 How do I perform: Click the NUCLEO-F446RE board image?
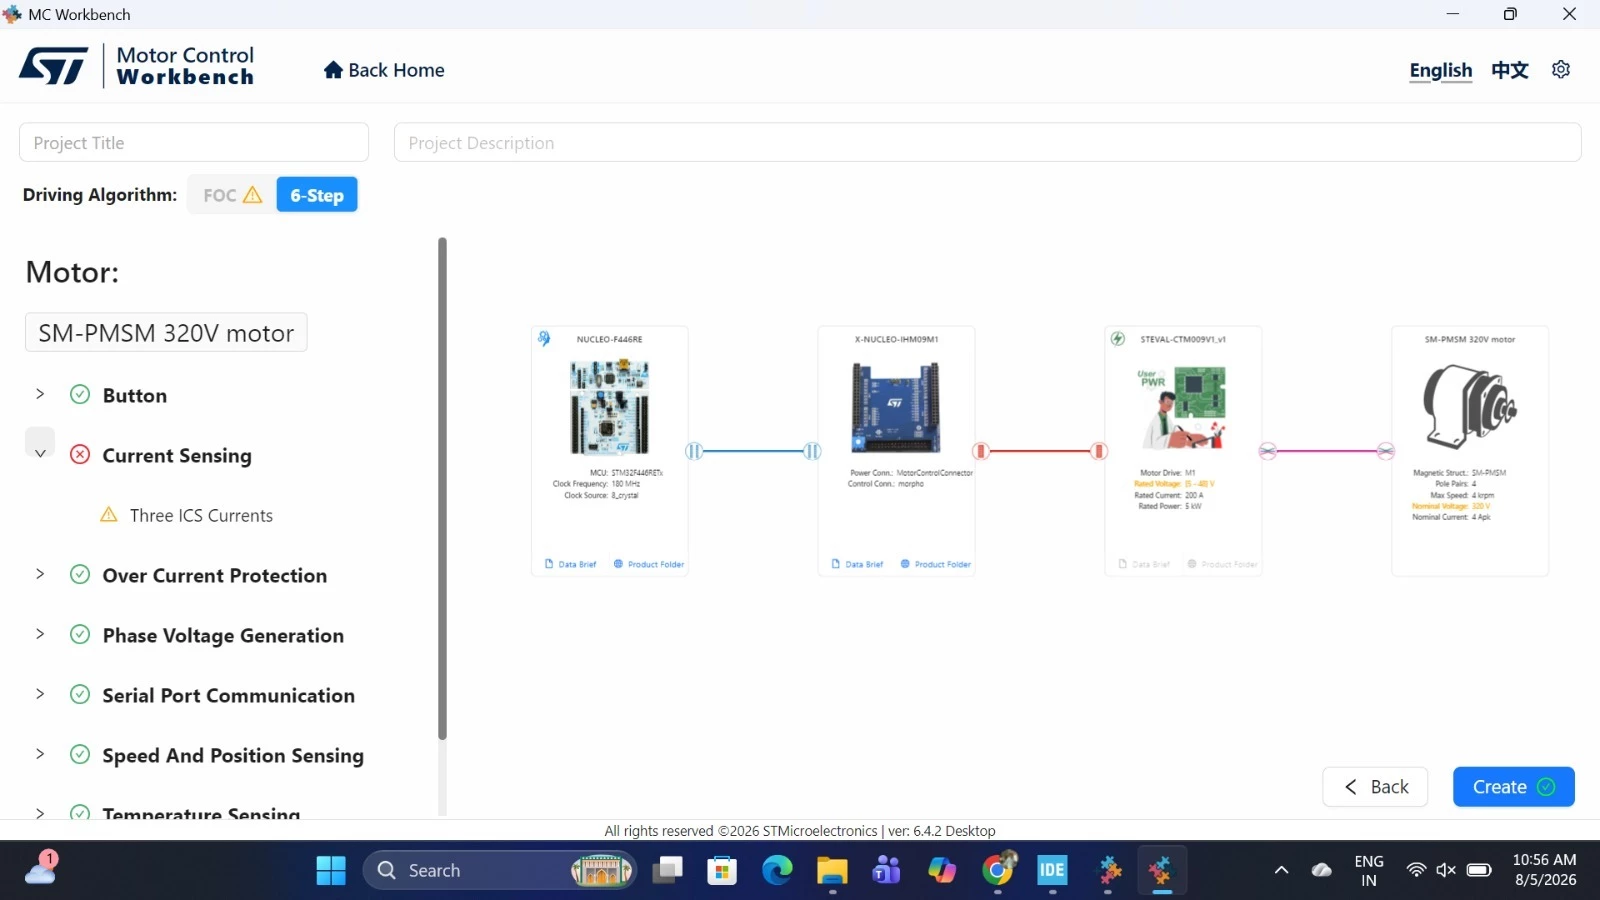610,408
